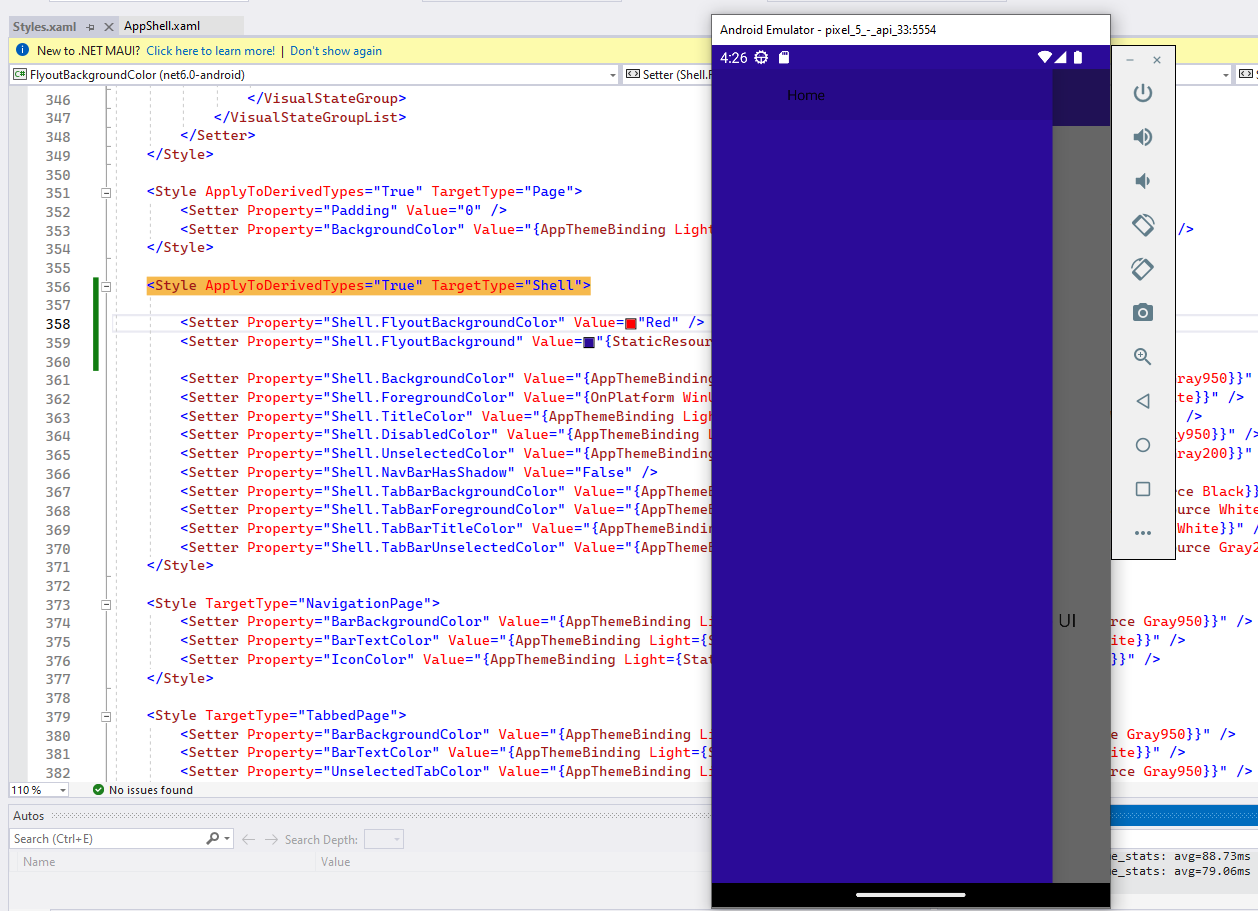Open the FlyoutBackgroundColor debug target dropdown

(x=612, y=74)
